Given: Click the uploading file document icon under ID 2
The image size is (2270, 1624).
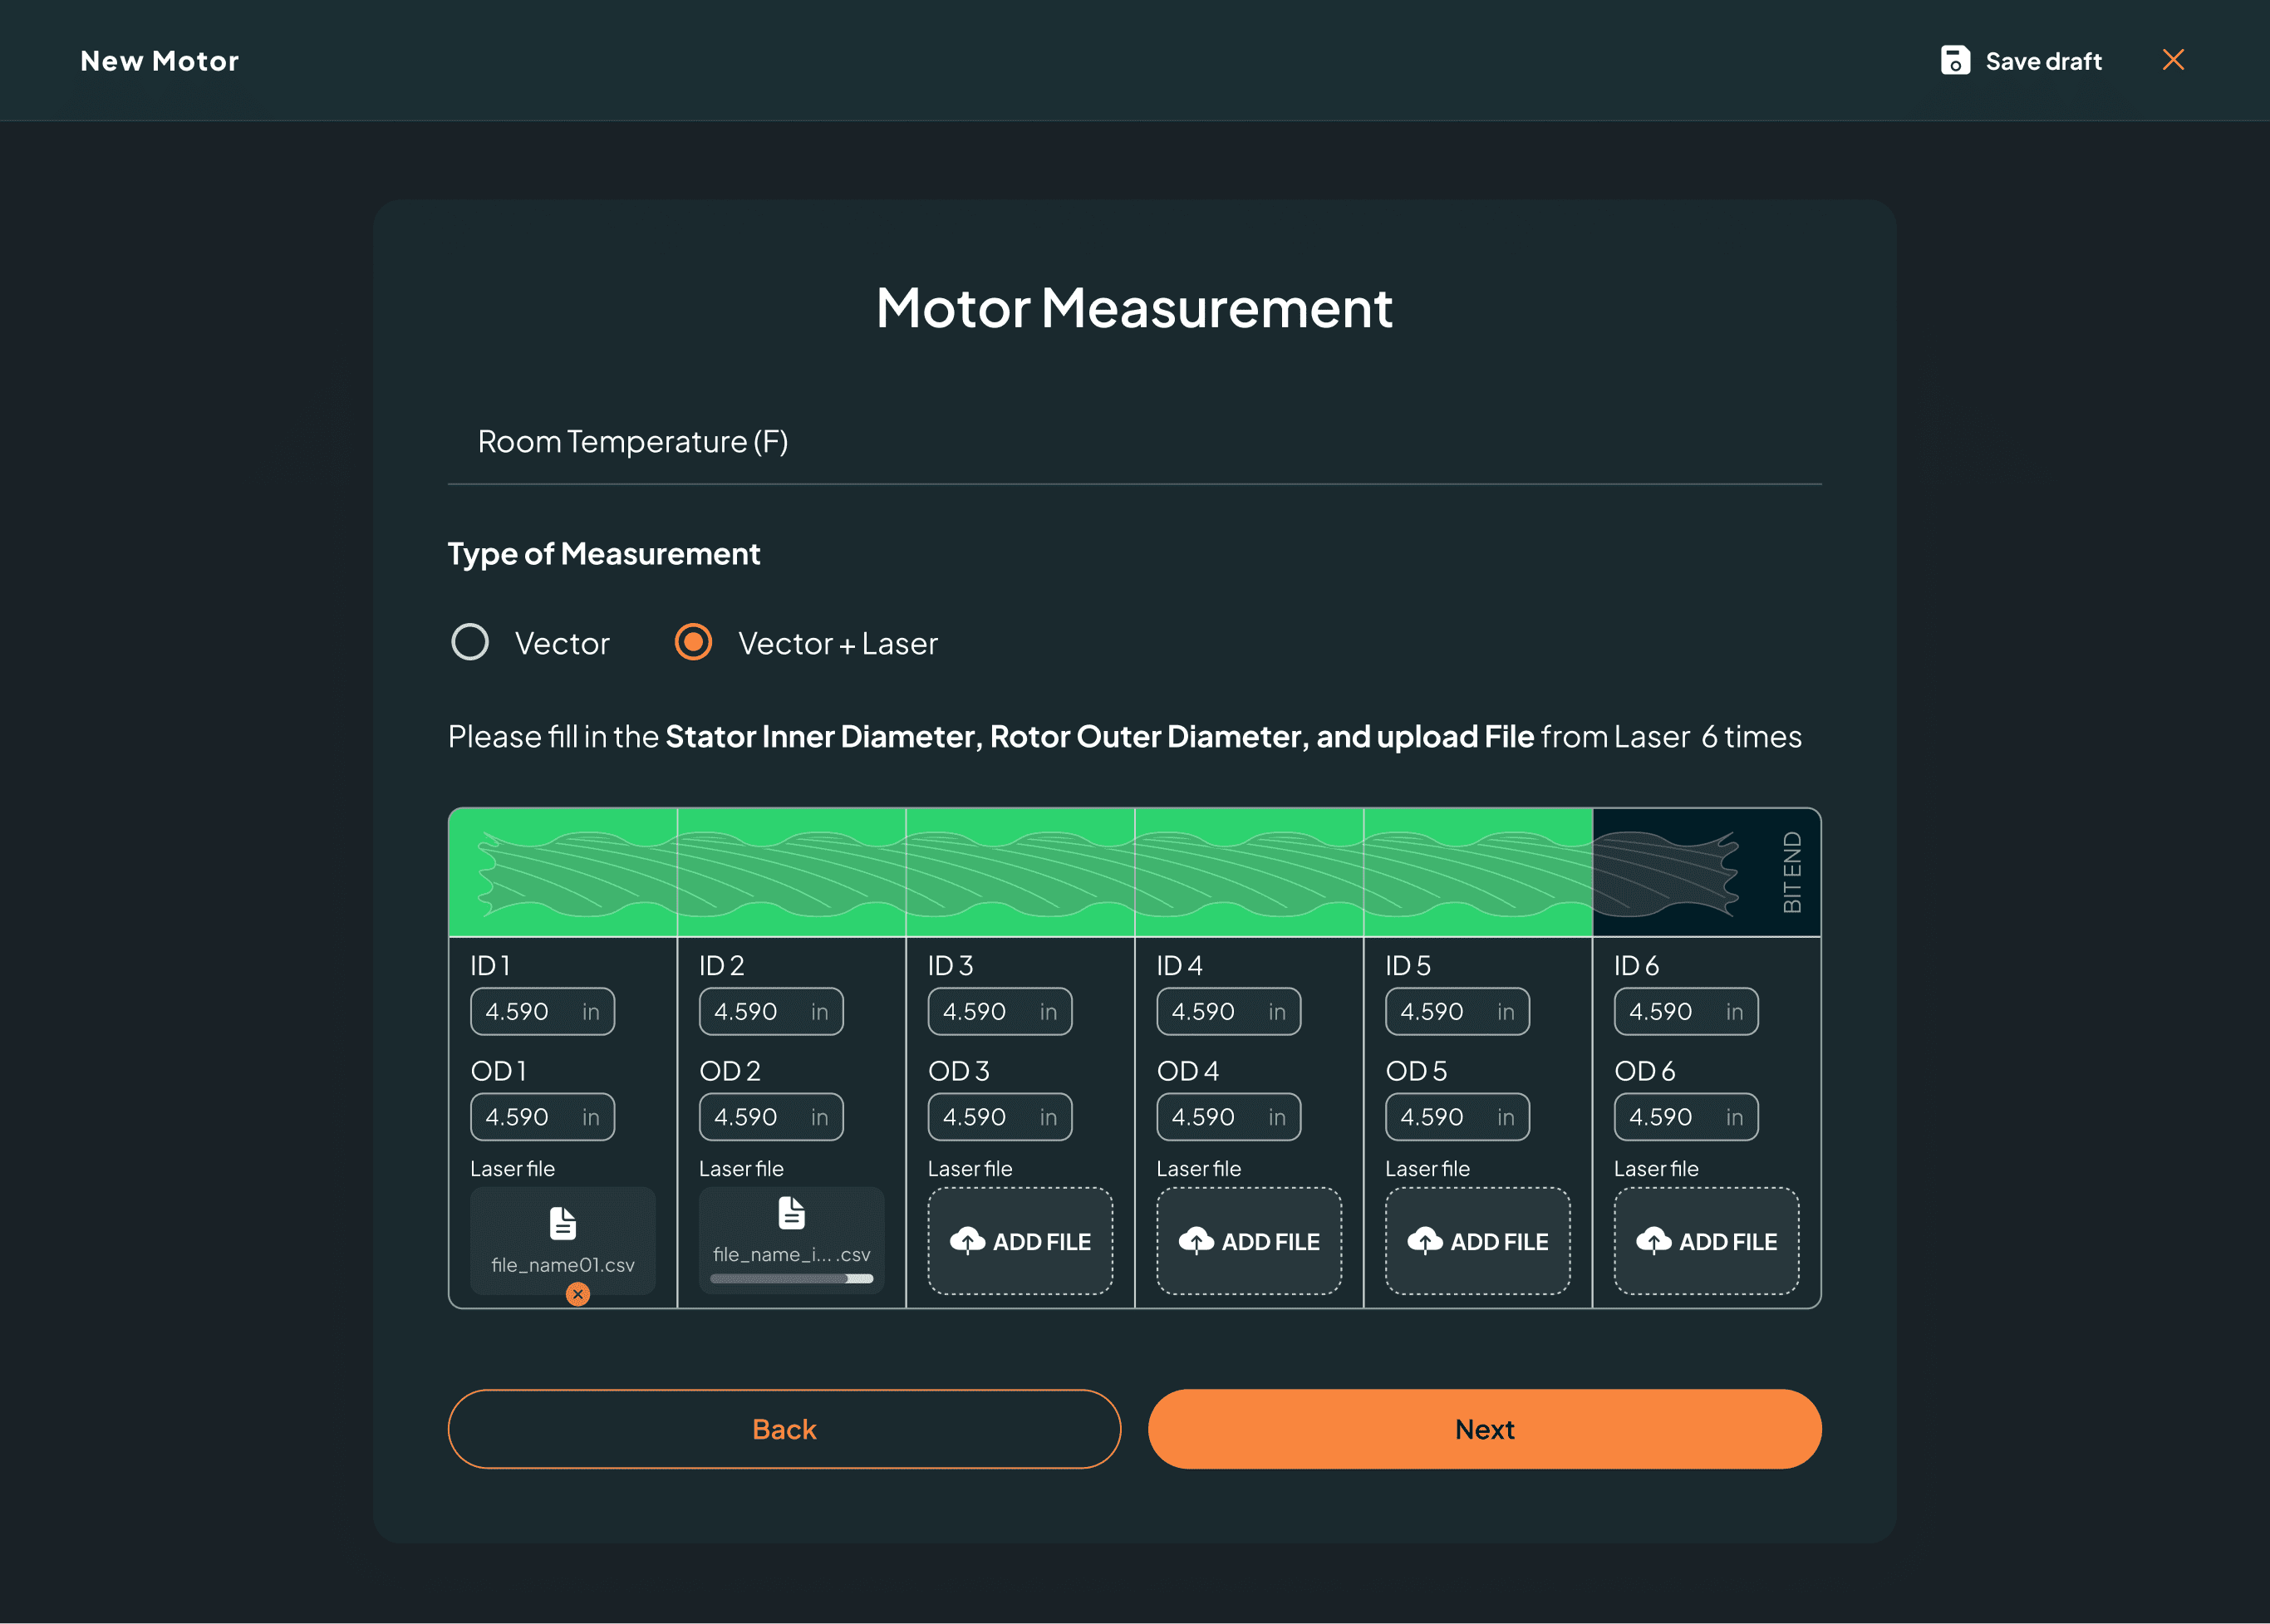Looking at the screenshot, I should point(791,1213).
